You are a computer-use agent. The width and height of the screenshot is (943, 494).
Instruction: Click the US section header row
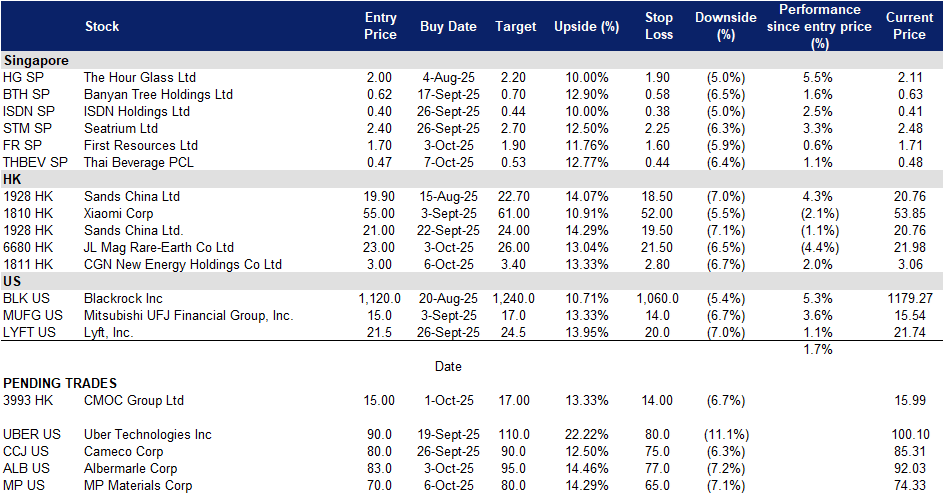tap(472, 281)
